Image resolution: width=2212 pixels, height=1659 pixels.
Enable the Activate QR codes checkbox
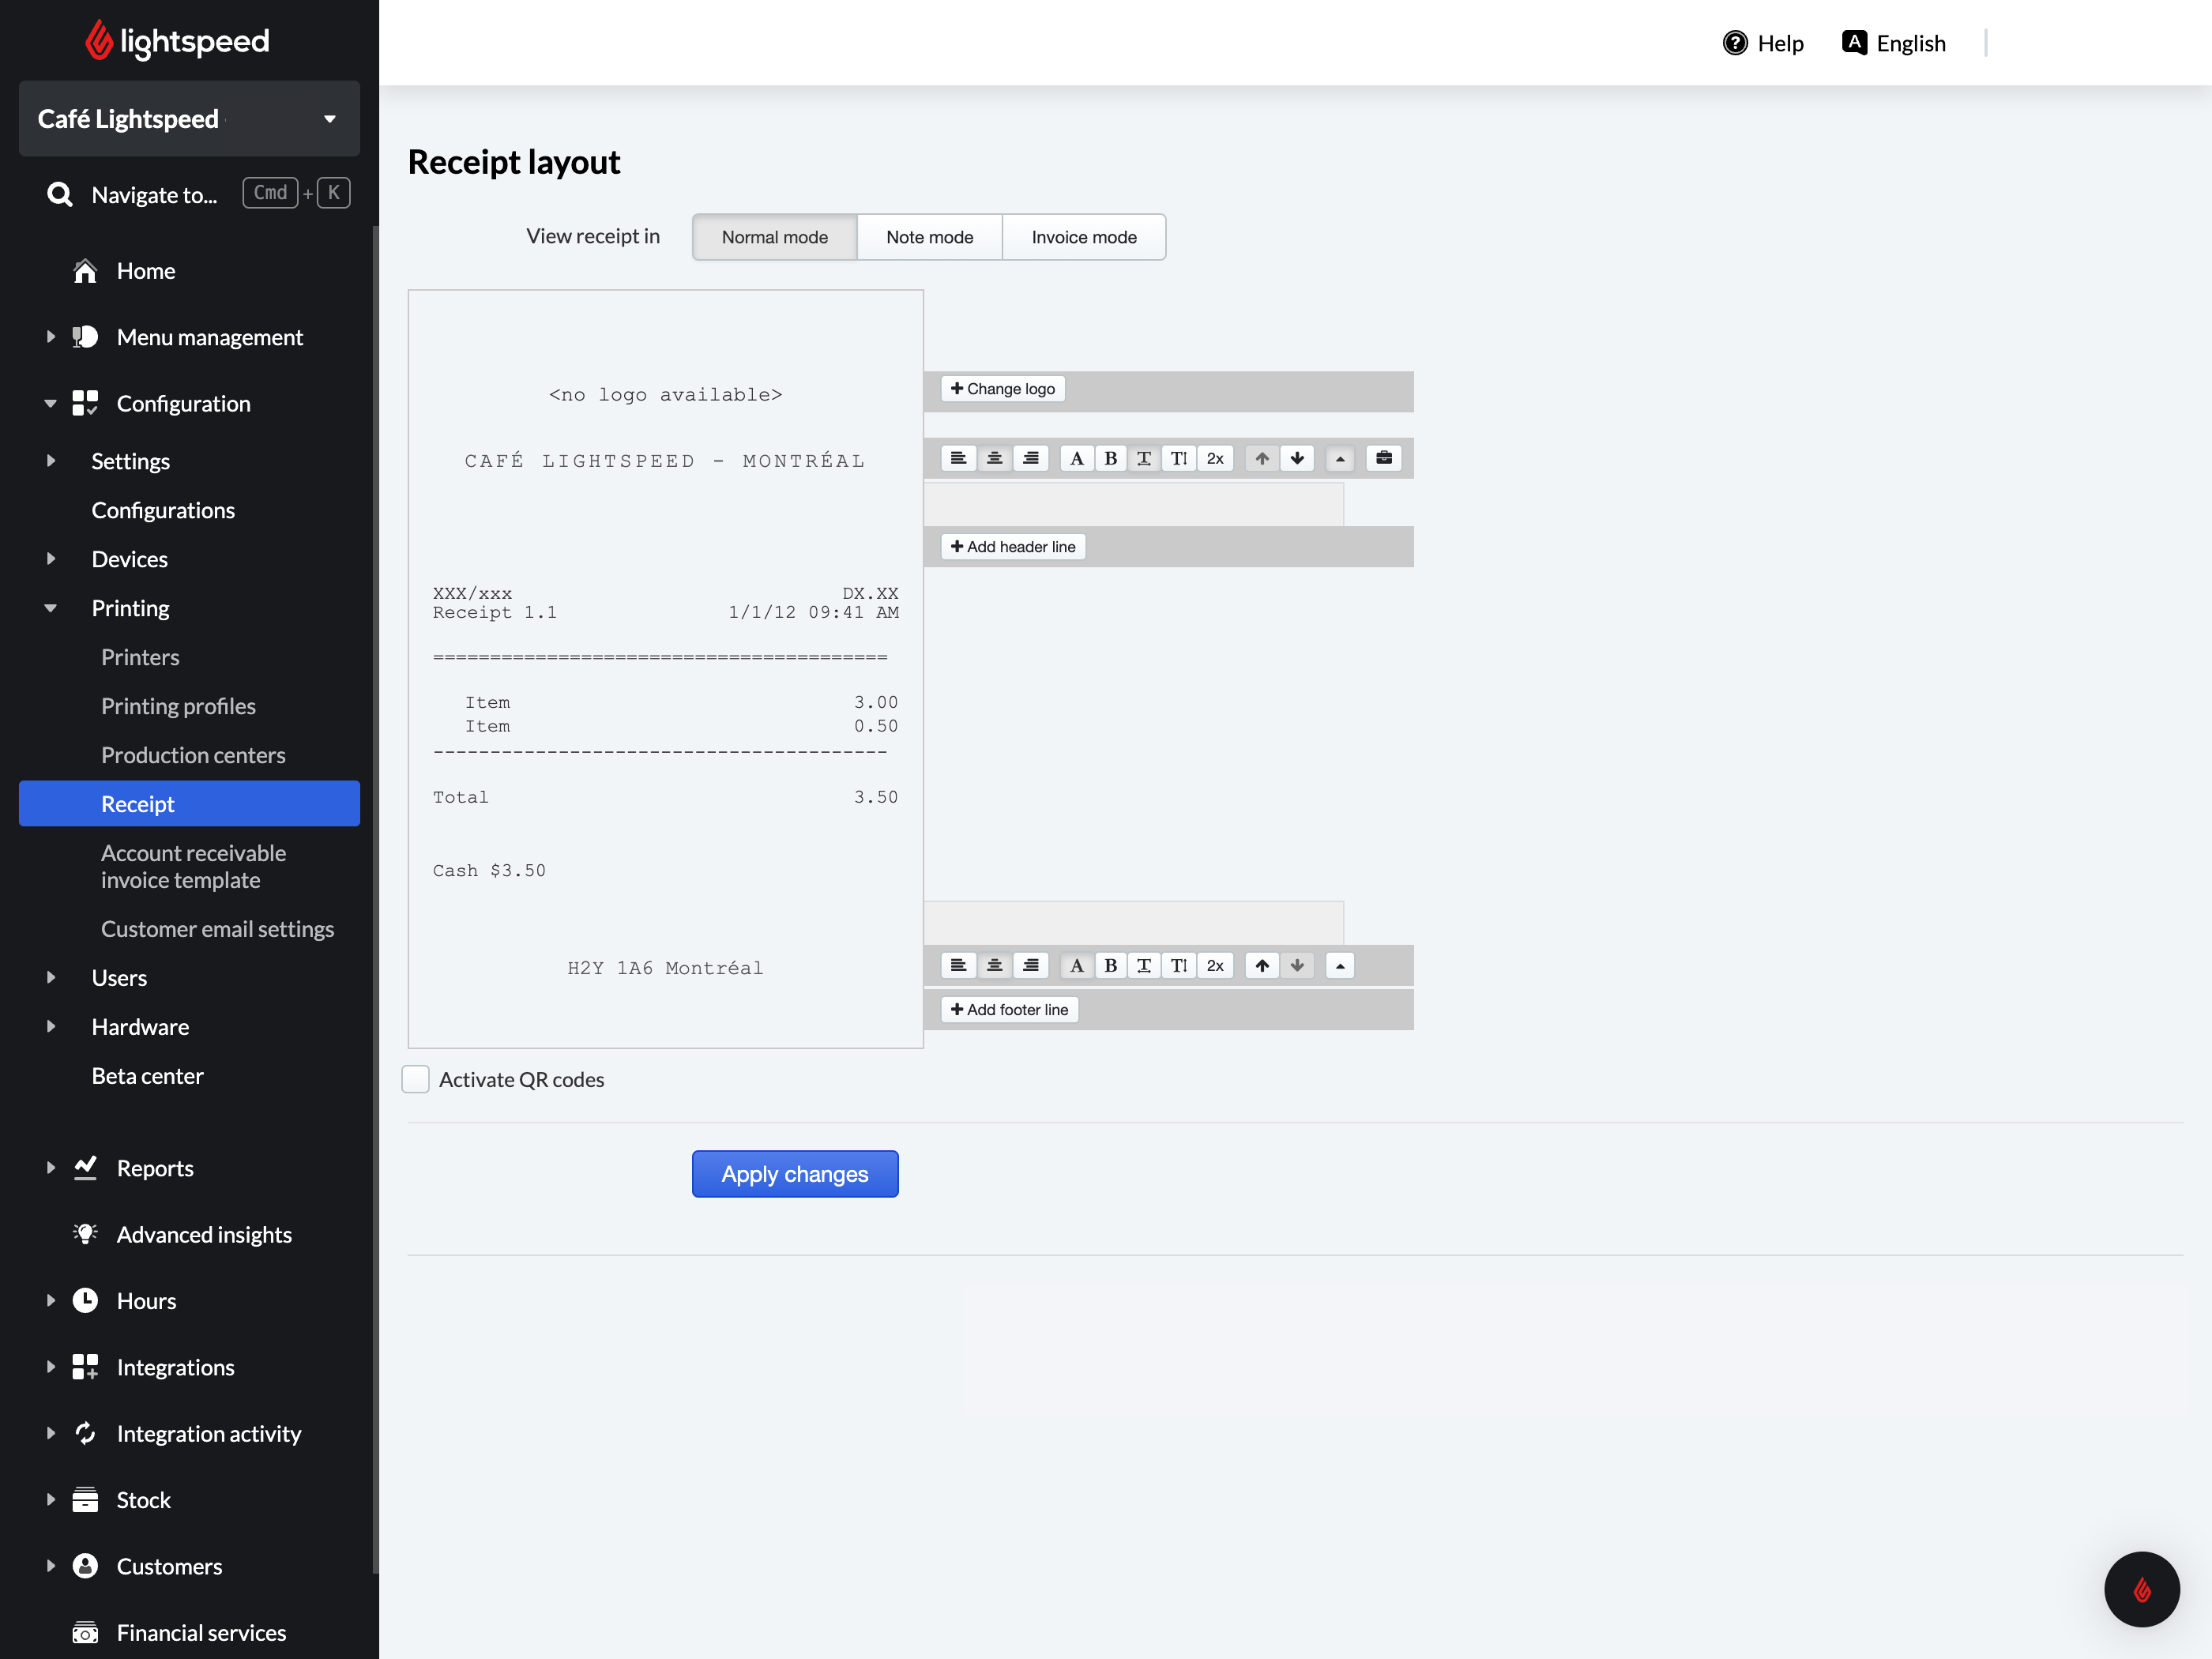(416, 1079)
